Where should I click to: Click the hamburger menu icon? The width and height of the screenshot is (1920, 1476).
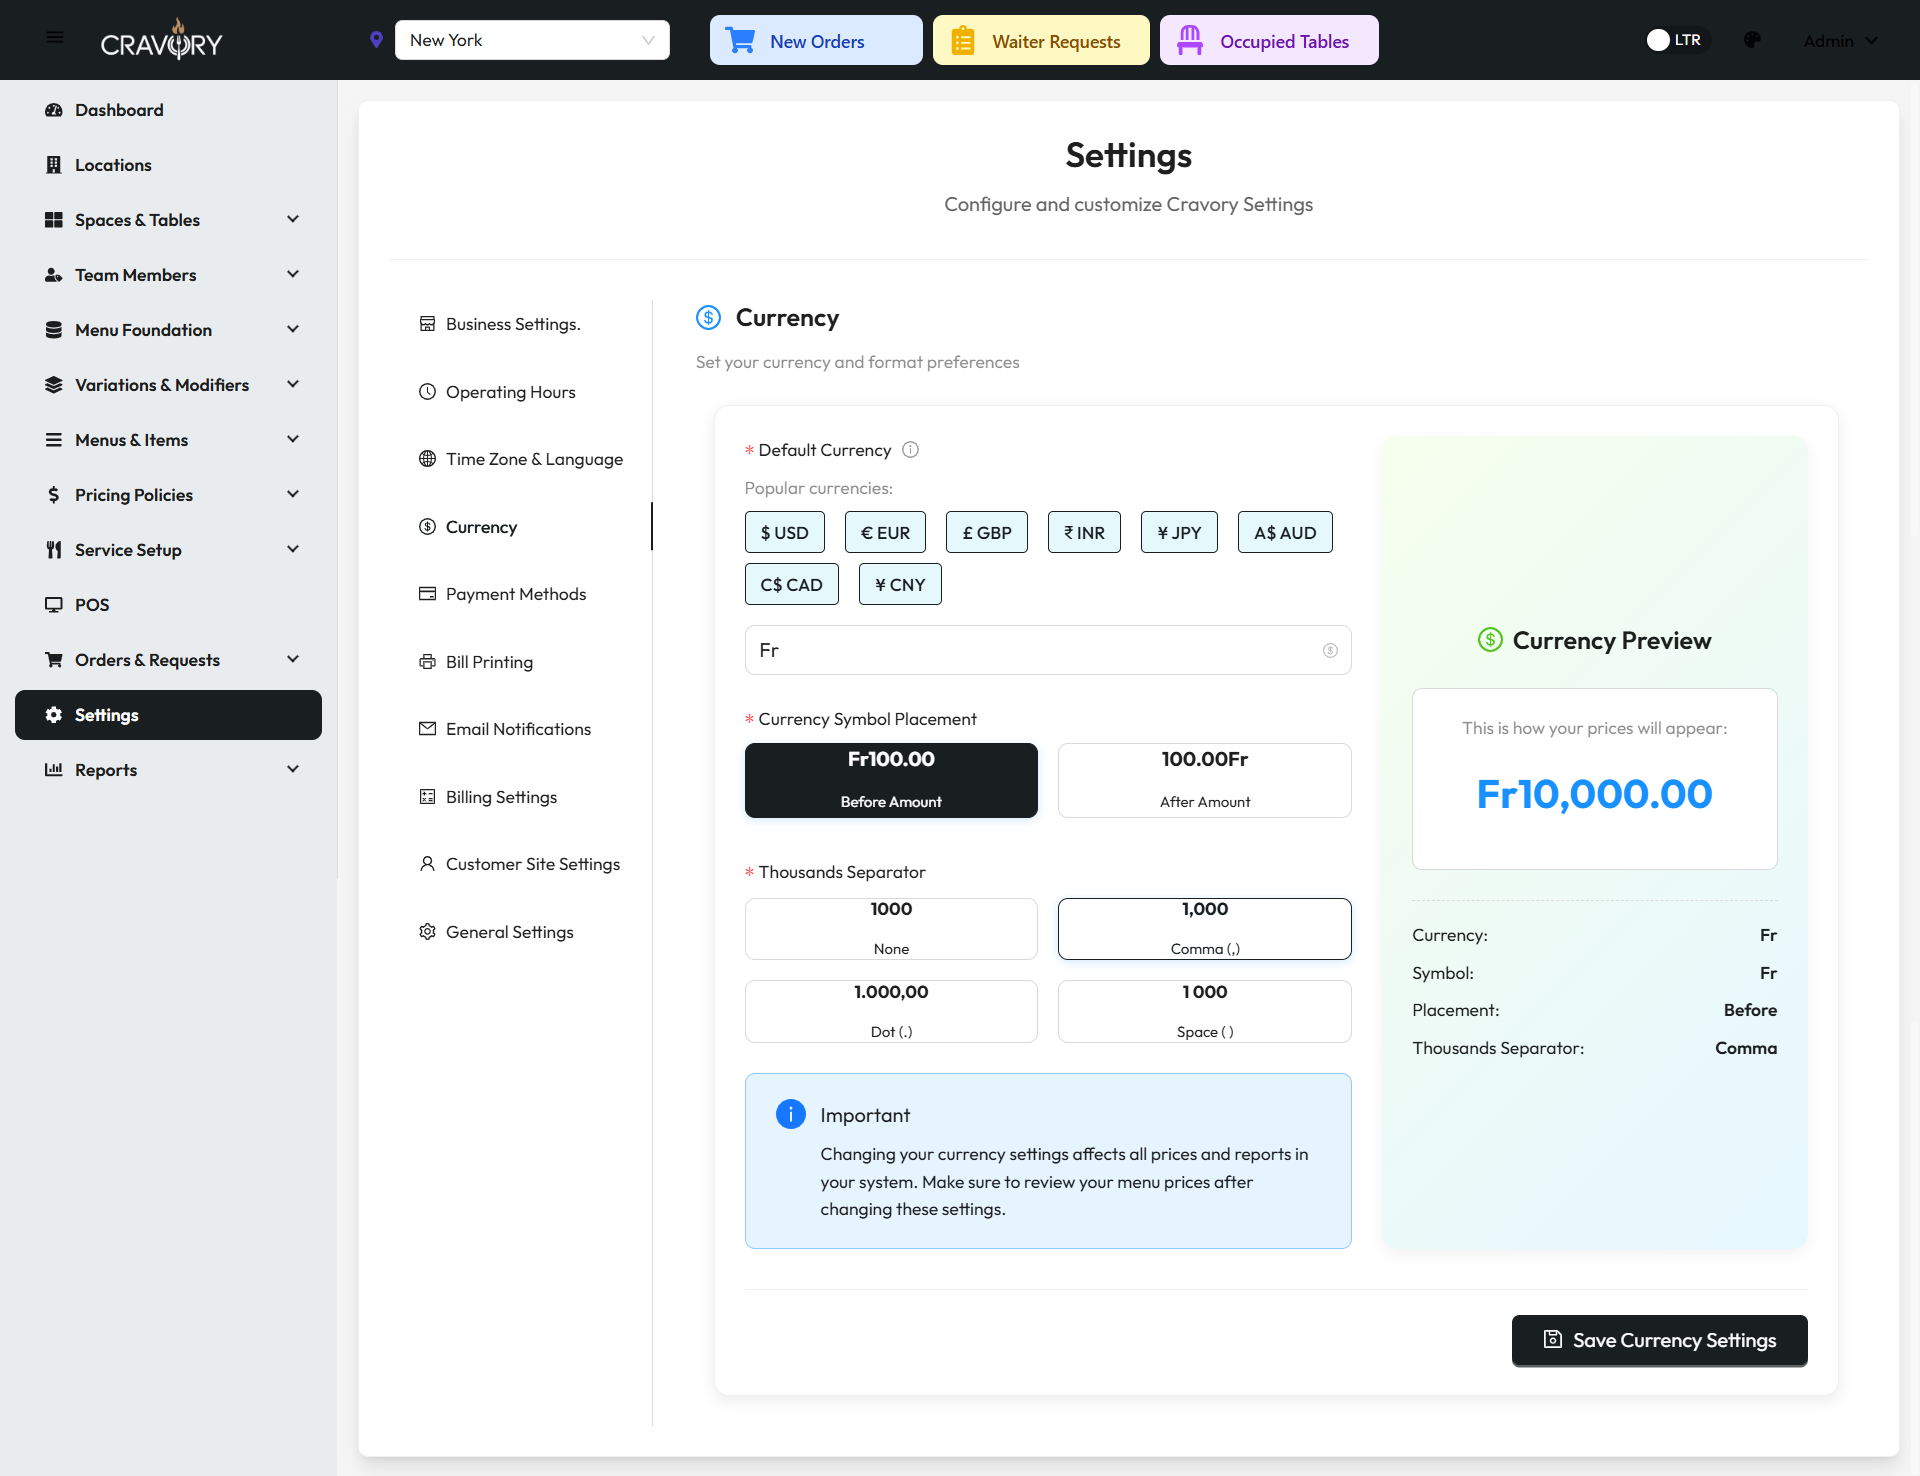point(55,38)
